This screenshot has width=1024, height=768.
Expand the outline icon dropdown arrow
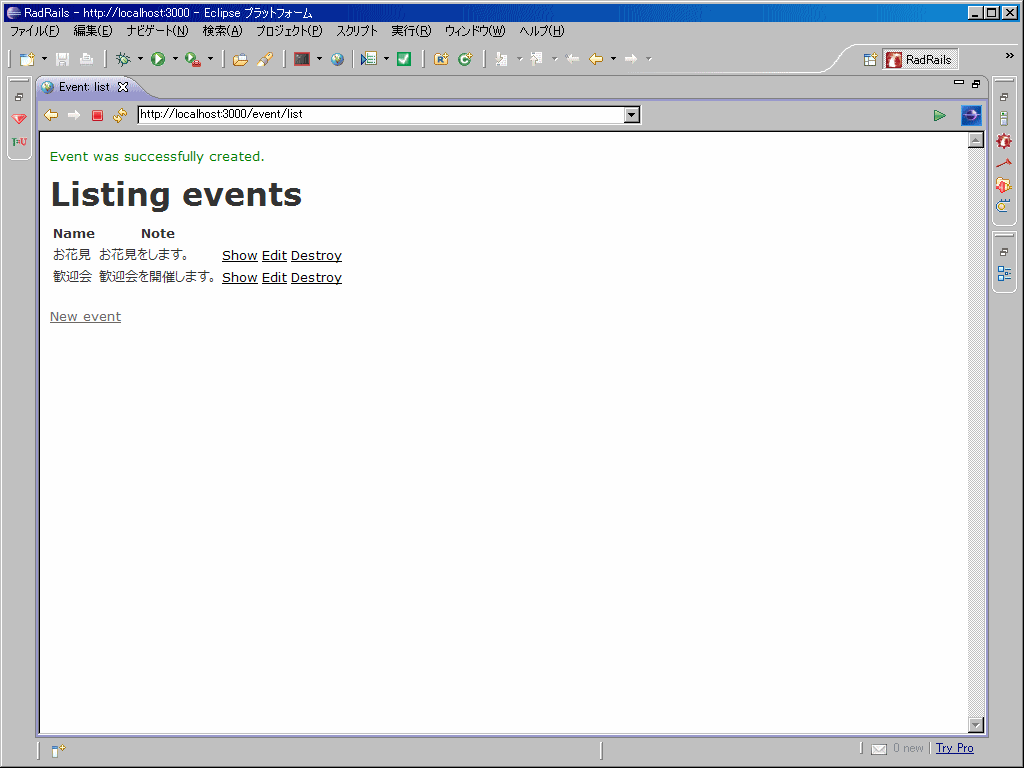[386, 59]
